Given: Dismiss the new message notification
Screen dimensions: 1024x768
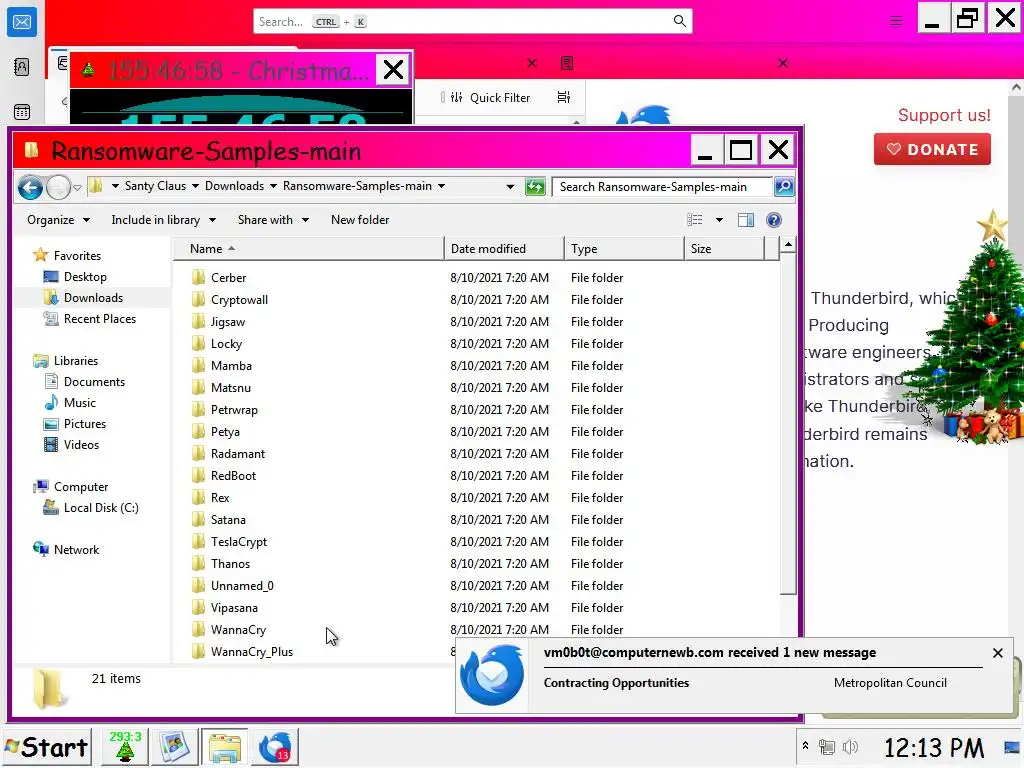Looking at the screenshot, I should coord(997,653).
